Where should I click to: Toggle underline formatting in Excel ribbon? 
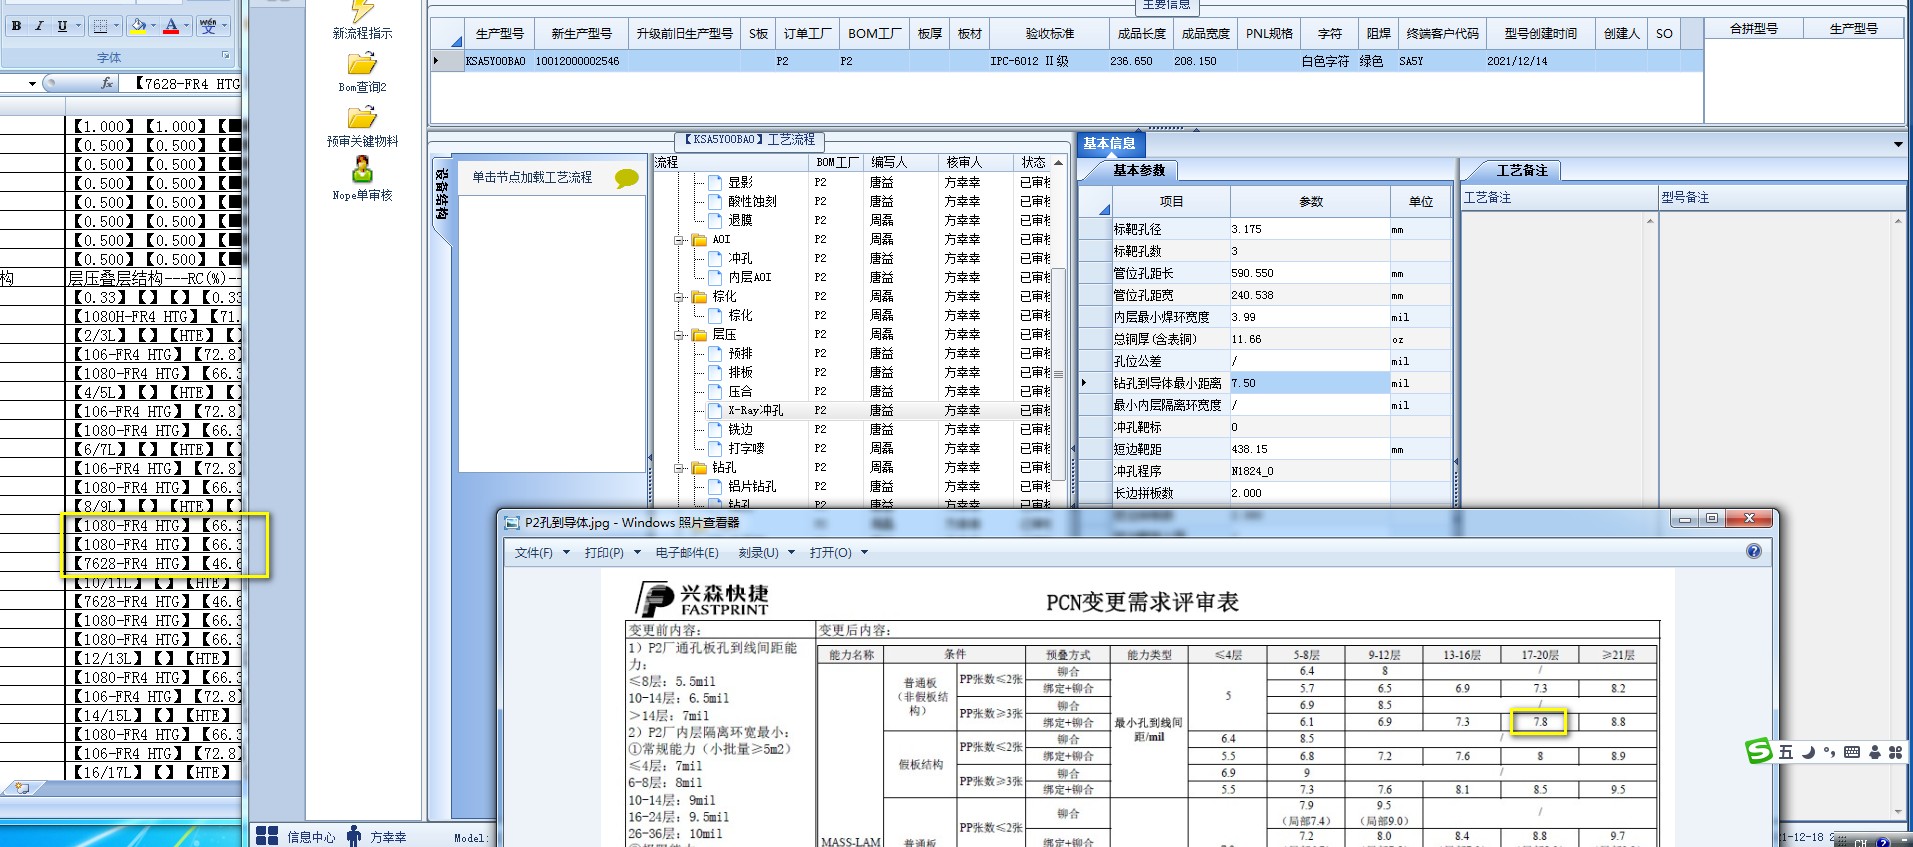(x=62, y=26)
